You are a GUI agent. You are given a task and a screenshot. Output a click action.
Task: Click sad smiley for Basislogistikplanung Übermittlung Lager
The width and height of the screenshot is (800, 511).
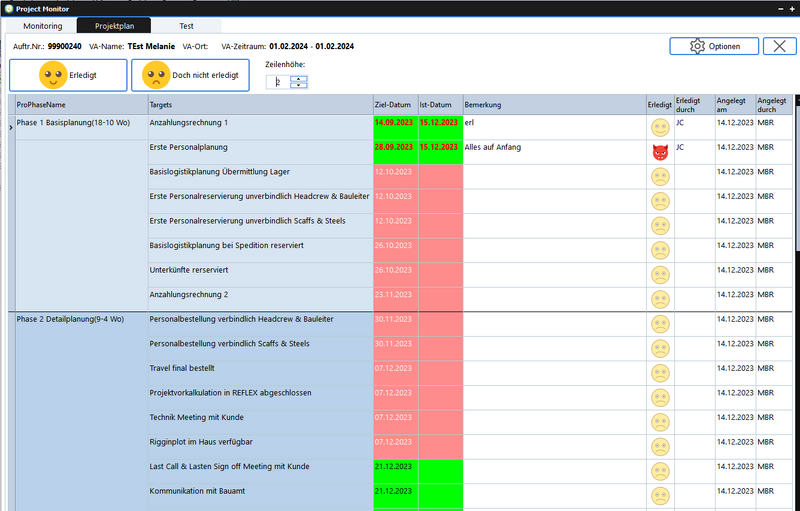[660, 176]
